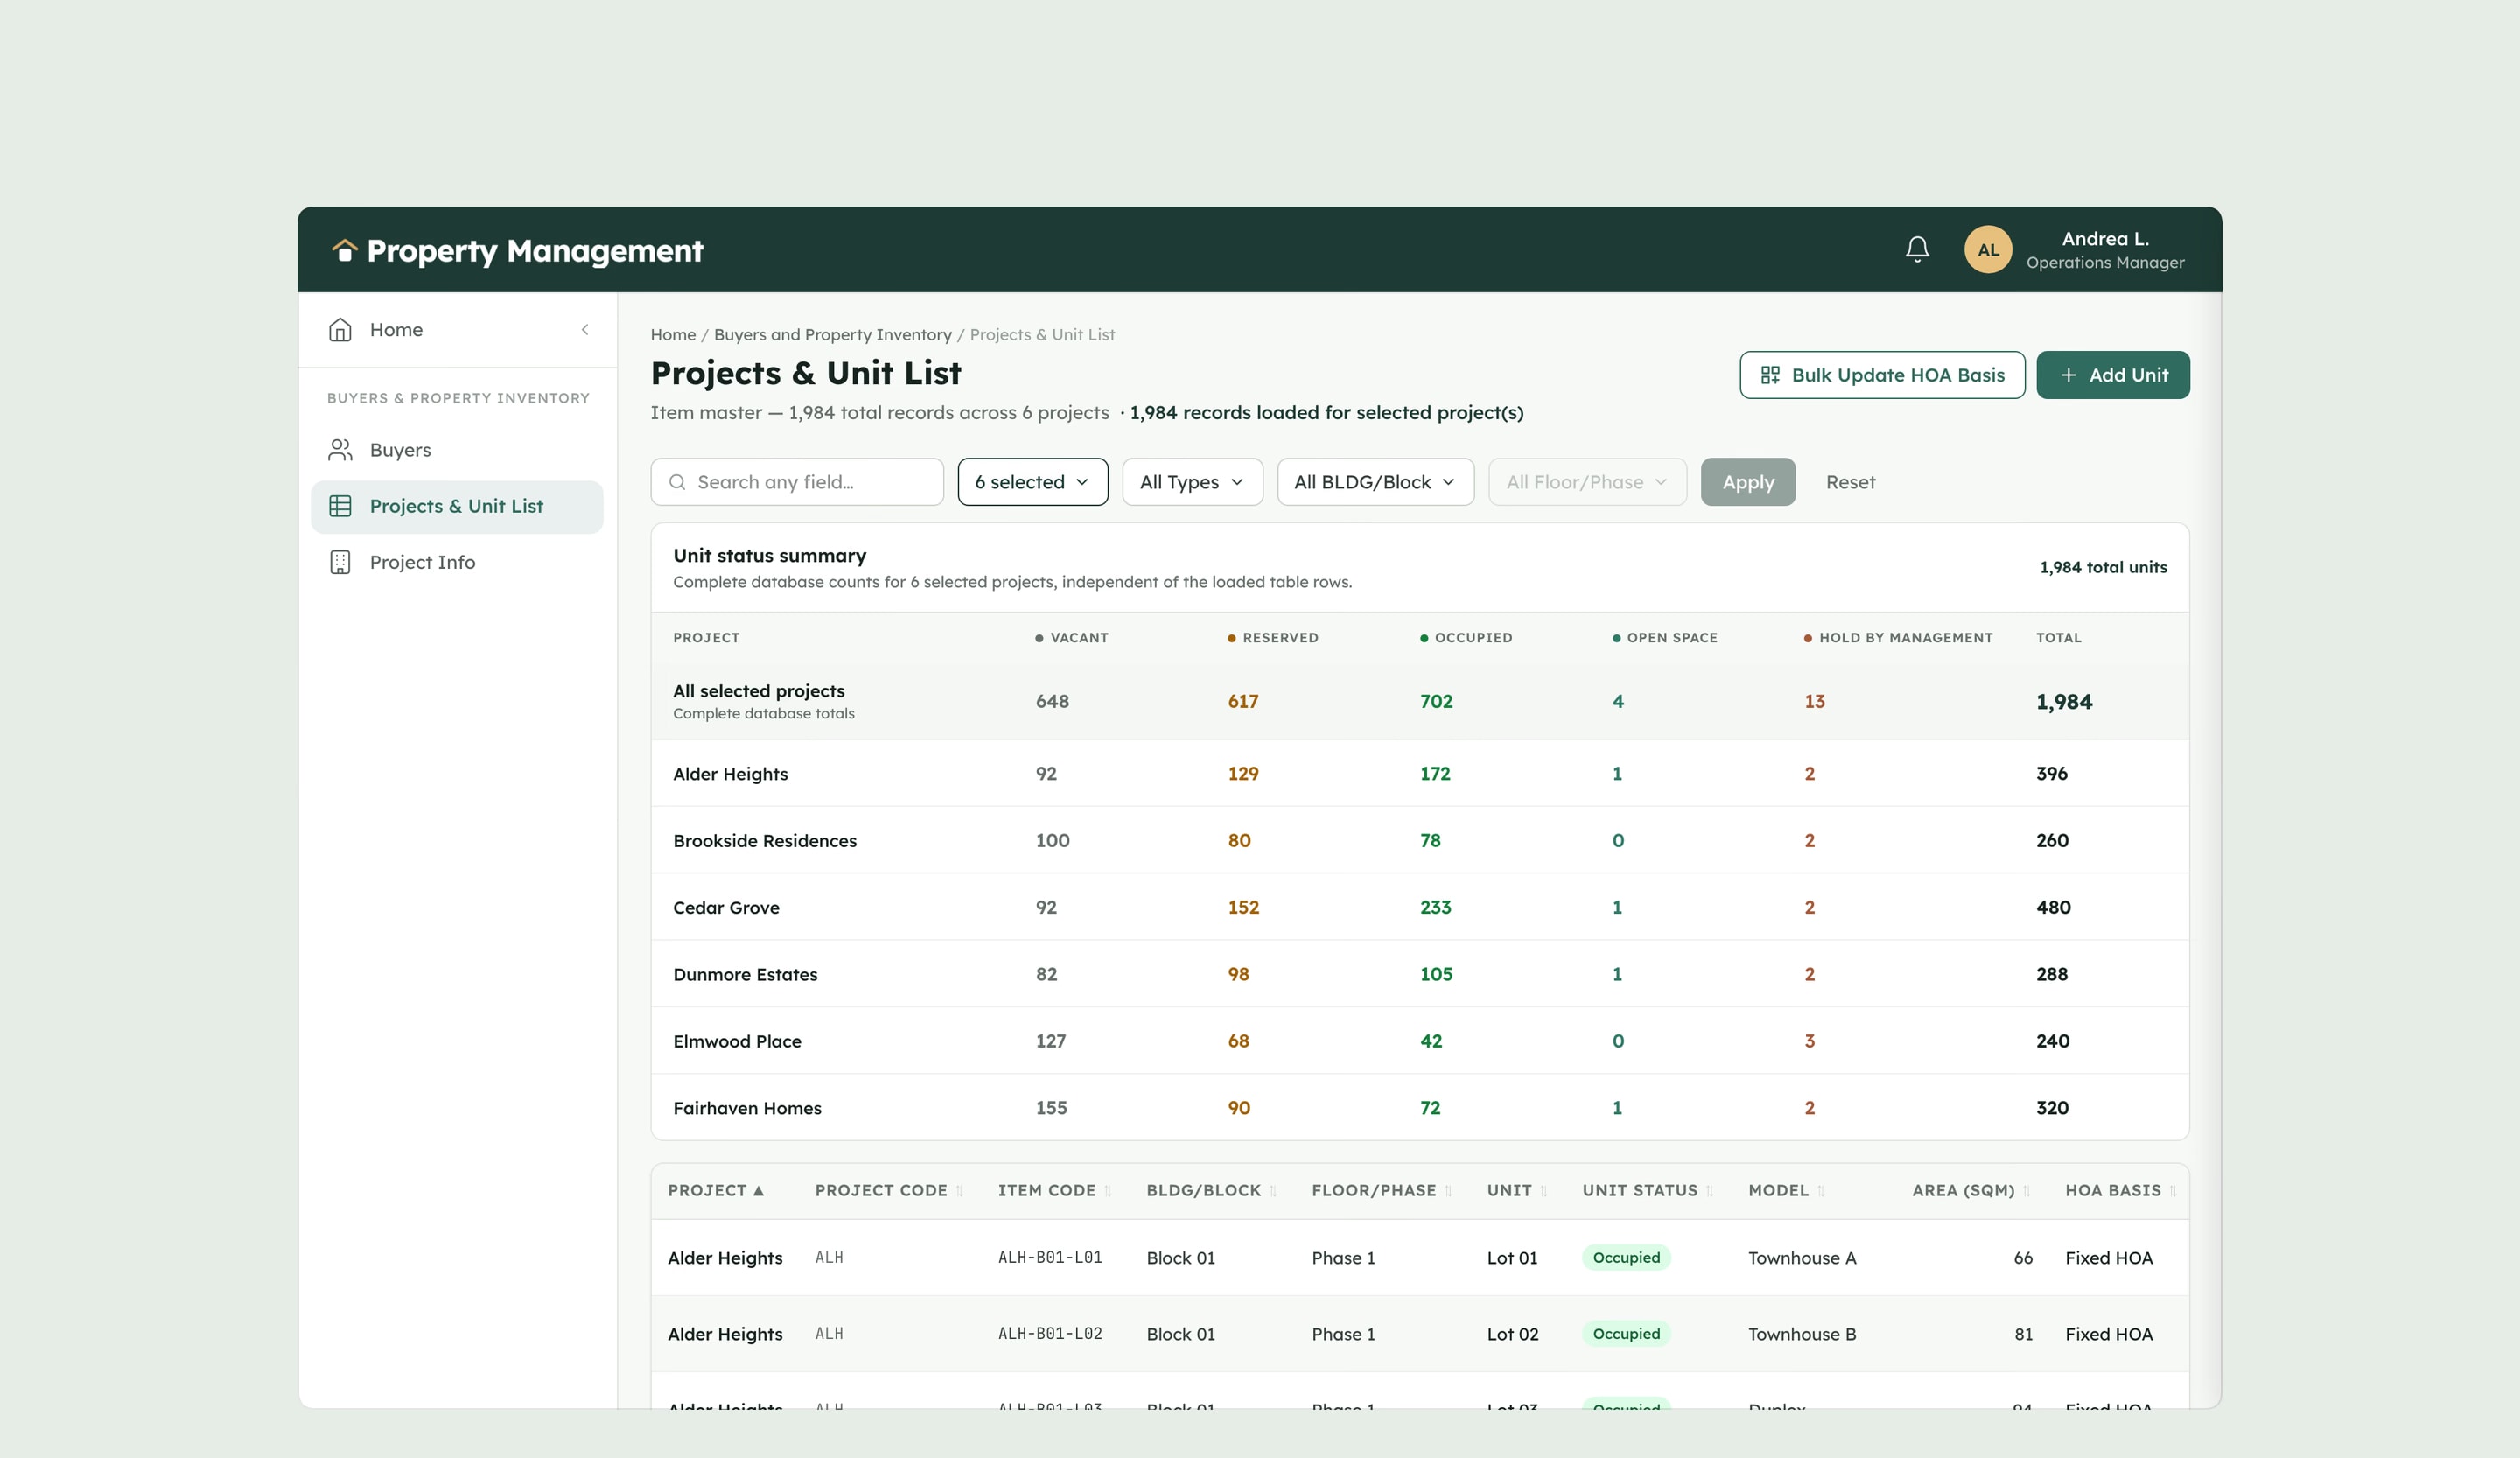Select Projects & Unit List menu item
This screenshot has height=1458, width=2520.
[457, 506]
